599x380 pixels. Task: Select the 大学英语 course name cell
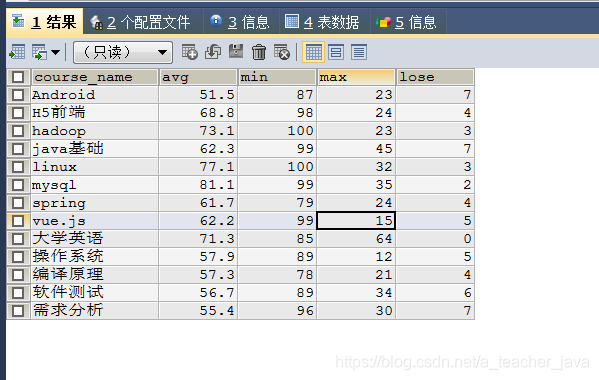tap(94, 239)
